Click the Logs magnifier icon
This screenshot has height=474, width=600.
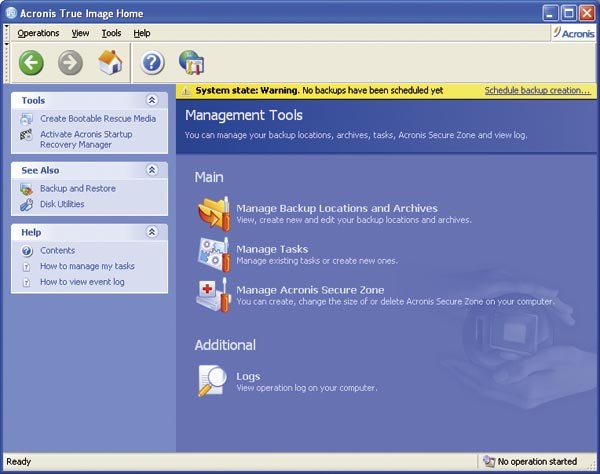[214, 380]
